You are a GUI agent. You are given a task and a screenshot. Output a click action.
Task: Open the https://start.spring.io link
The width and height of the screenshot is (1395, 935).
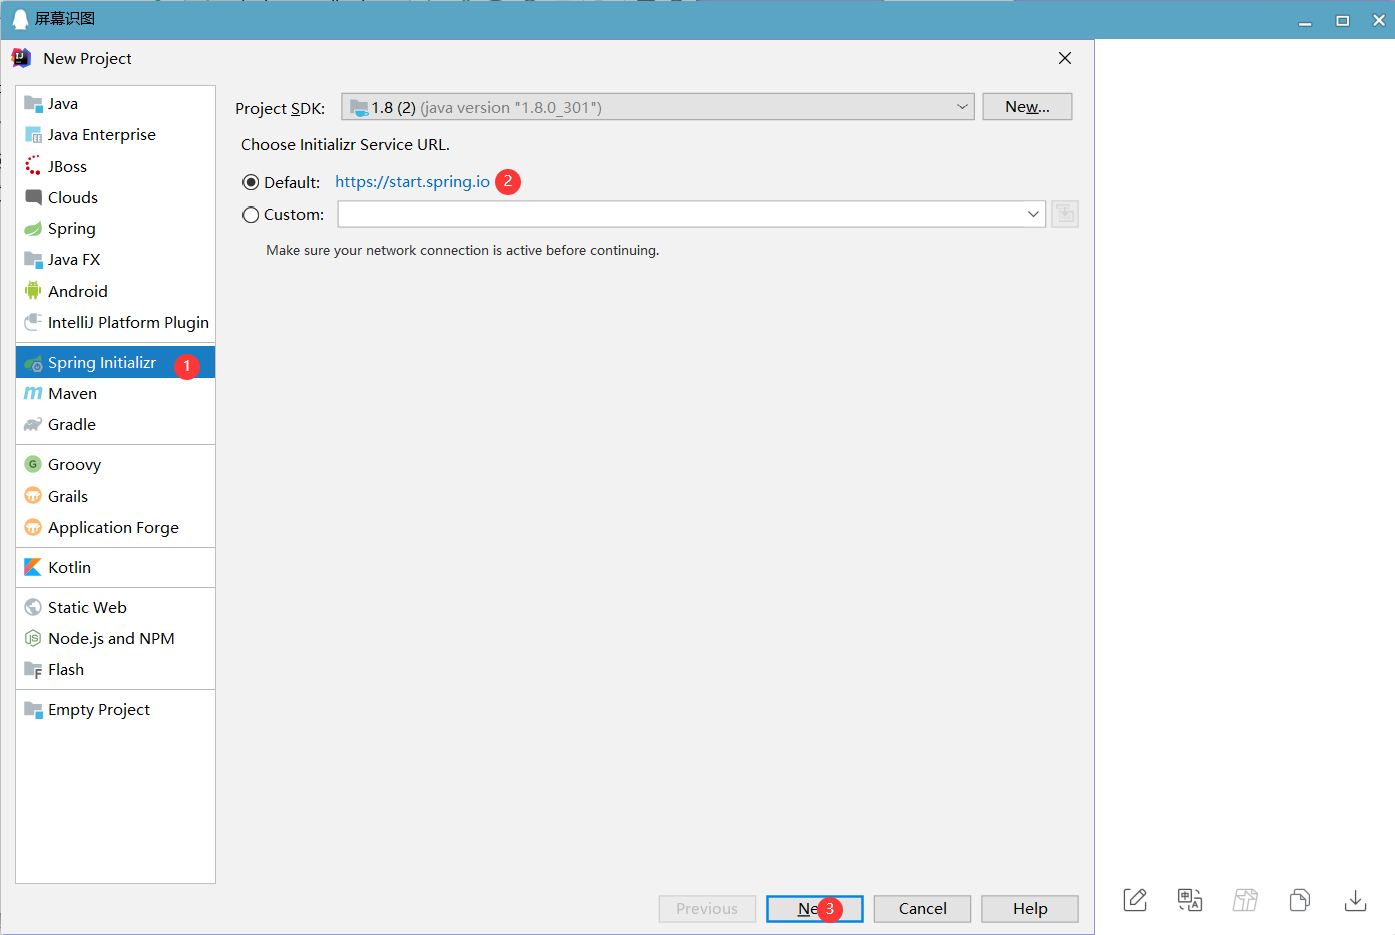click(x=412, y=181)
